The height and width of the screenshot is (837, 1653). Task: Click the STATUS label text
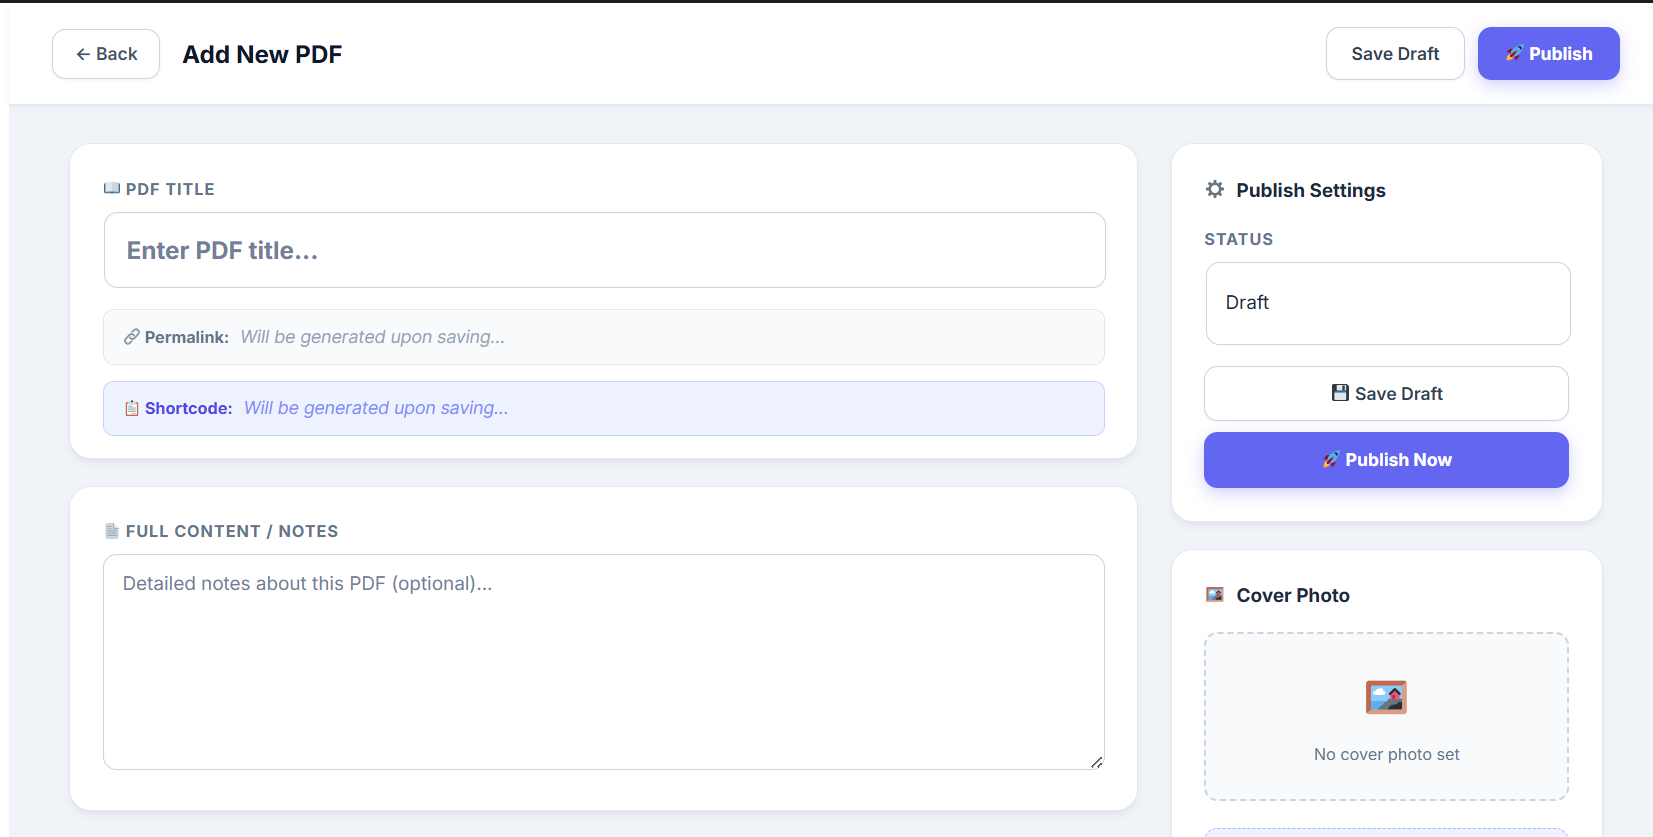1239,239
